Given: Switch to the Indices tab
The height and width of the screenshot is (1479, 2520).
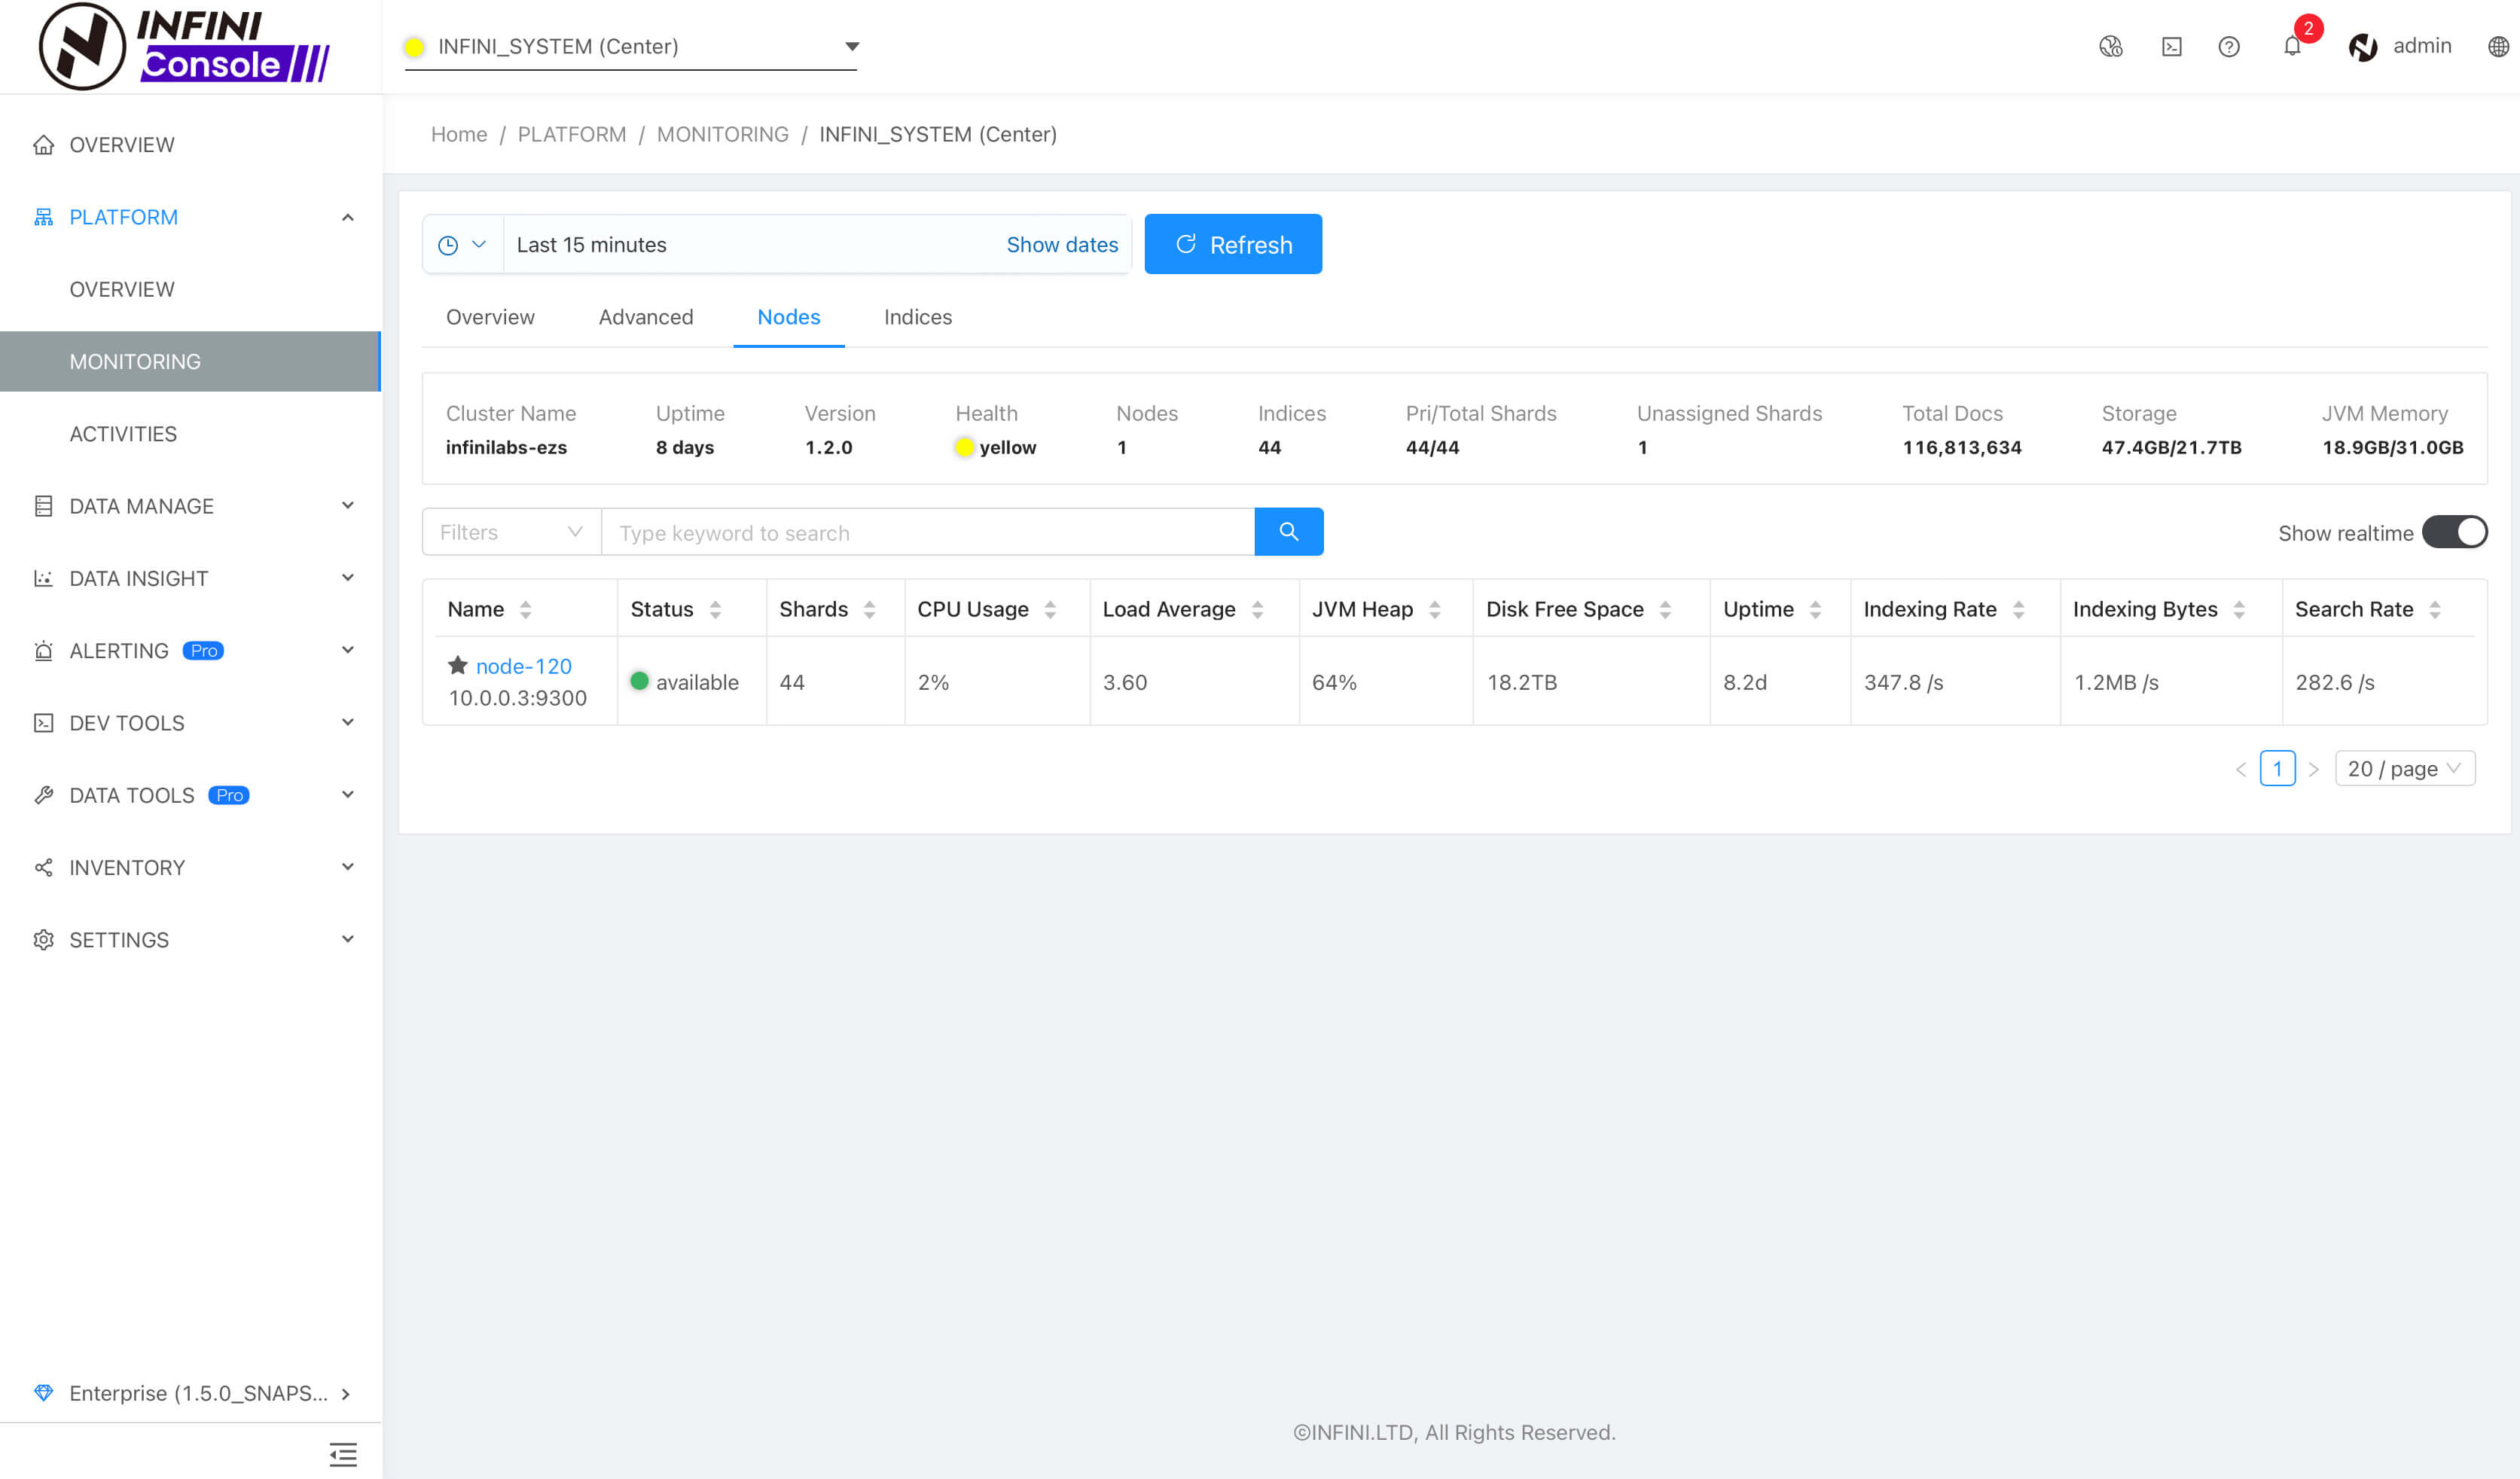Looking at the screenshot, I should (917, 317).
